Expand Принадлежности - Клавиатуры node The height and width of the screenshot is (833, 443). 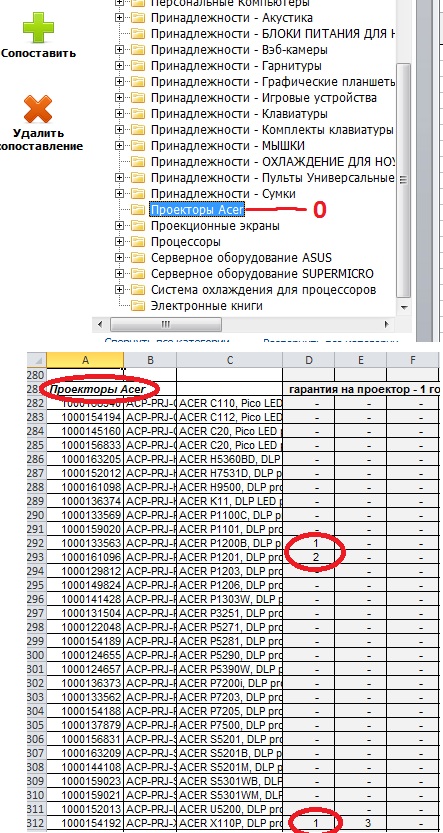point(120,114)
